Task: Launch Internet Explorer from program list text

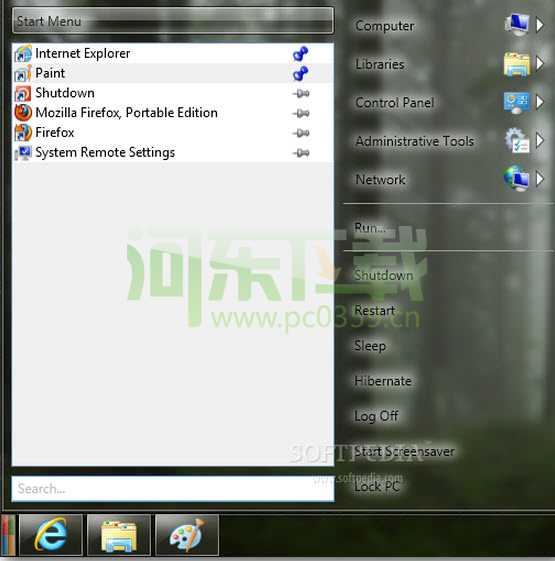Action: pyautogui.click(x=83, y=54)
